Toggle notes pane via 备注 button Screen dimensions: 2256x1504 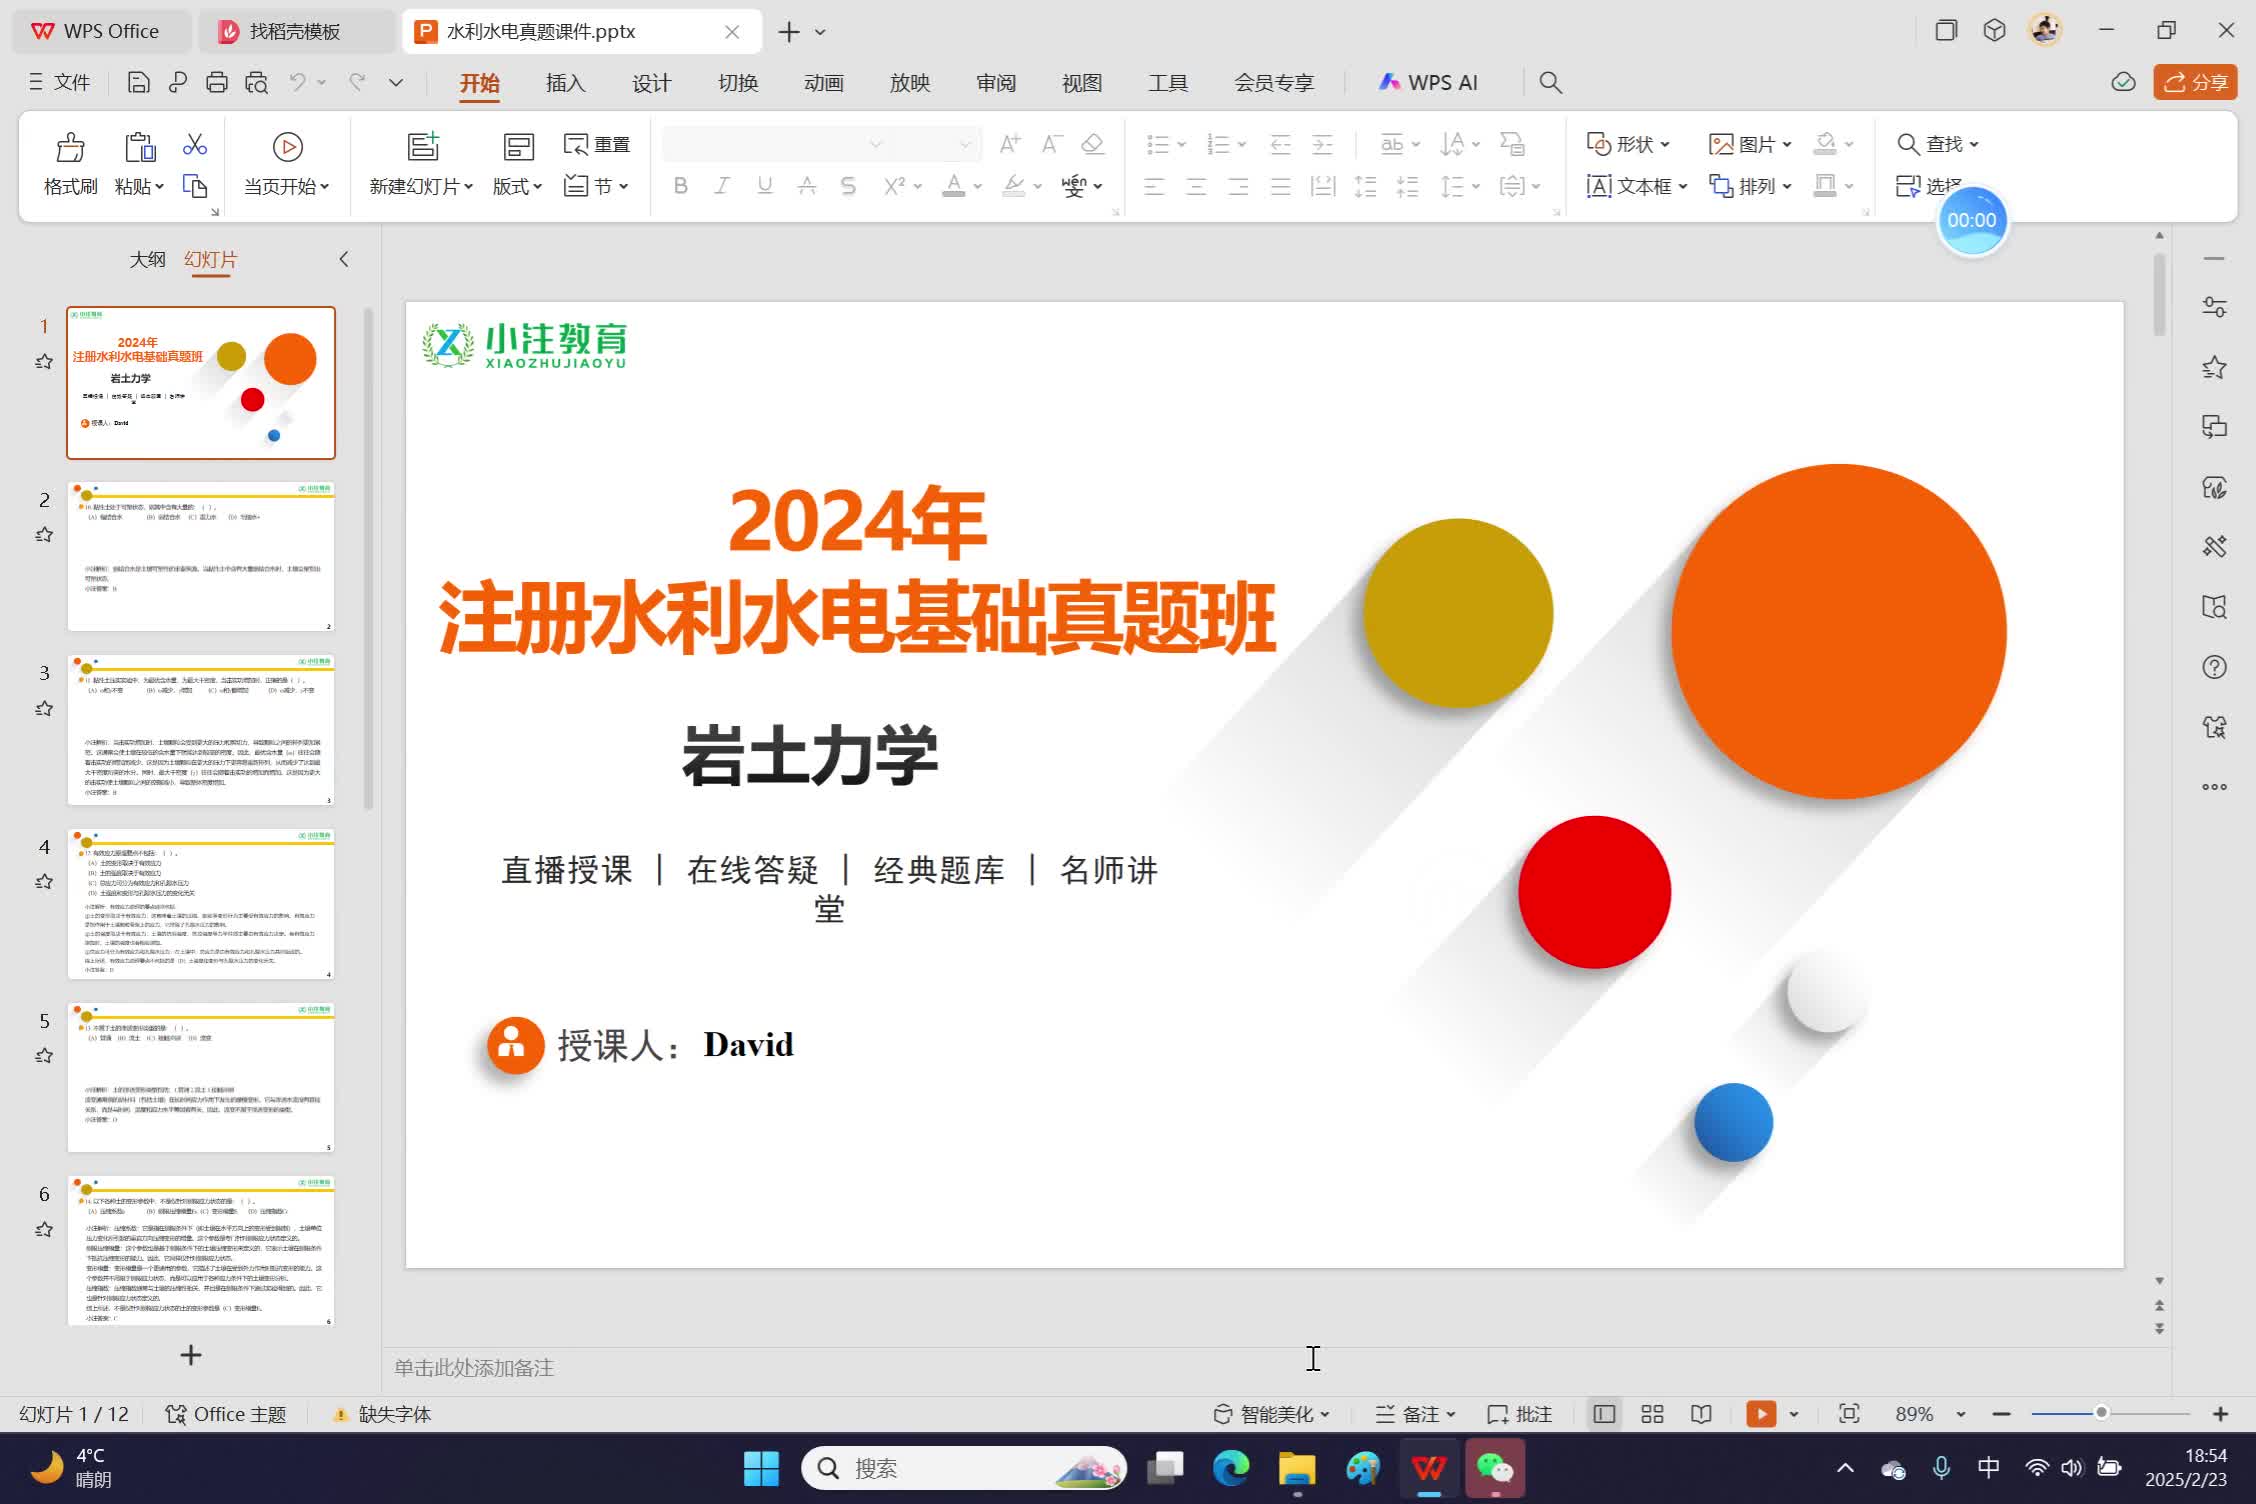(x=1415, y=1414)
